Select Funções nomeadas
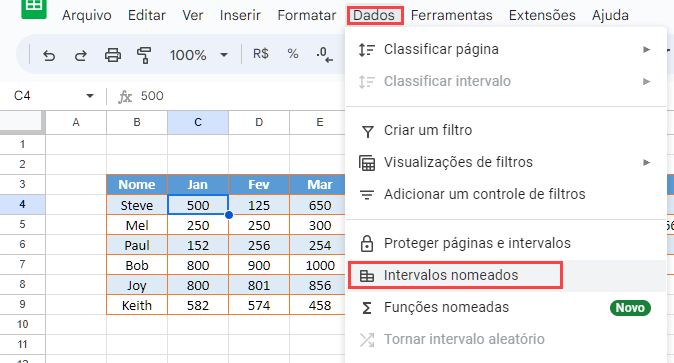The image size is (674, 363). 506,308
